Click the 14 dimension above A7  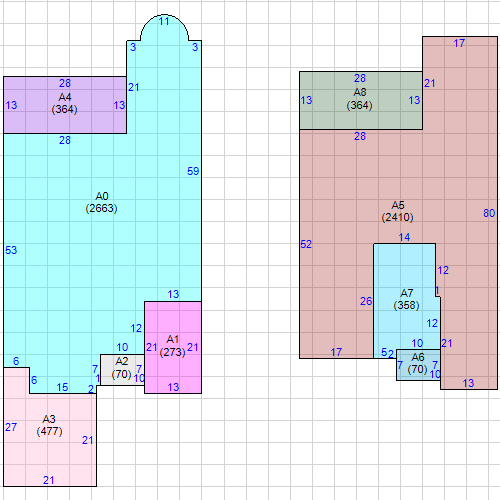tap(404, 237)
